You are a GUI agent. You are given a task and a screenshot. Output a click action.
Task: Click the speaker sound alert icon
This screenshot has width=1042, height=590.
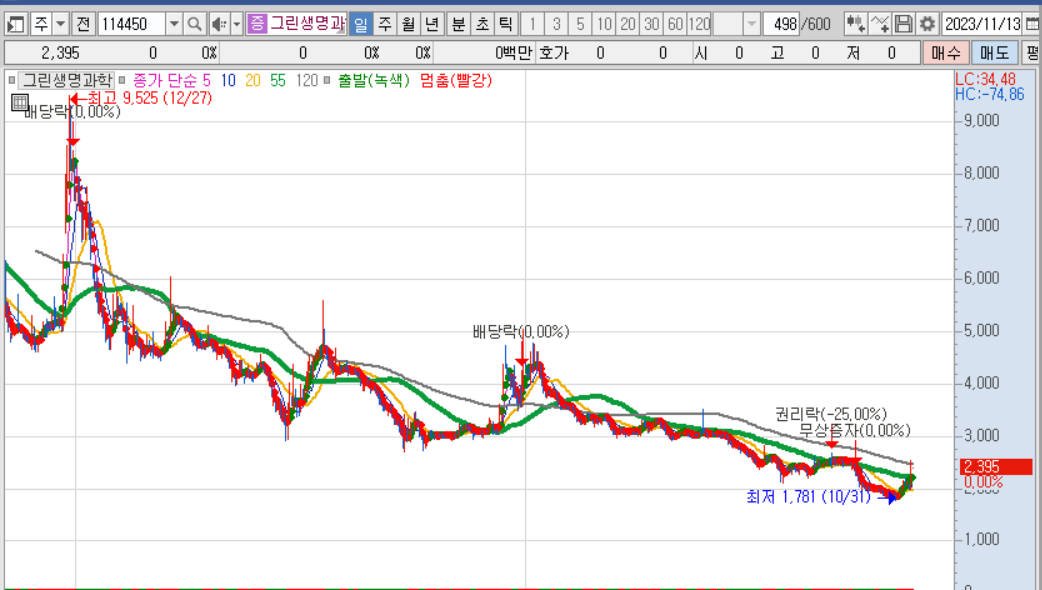click(x=218, y=25)
